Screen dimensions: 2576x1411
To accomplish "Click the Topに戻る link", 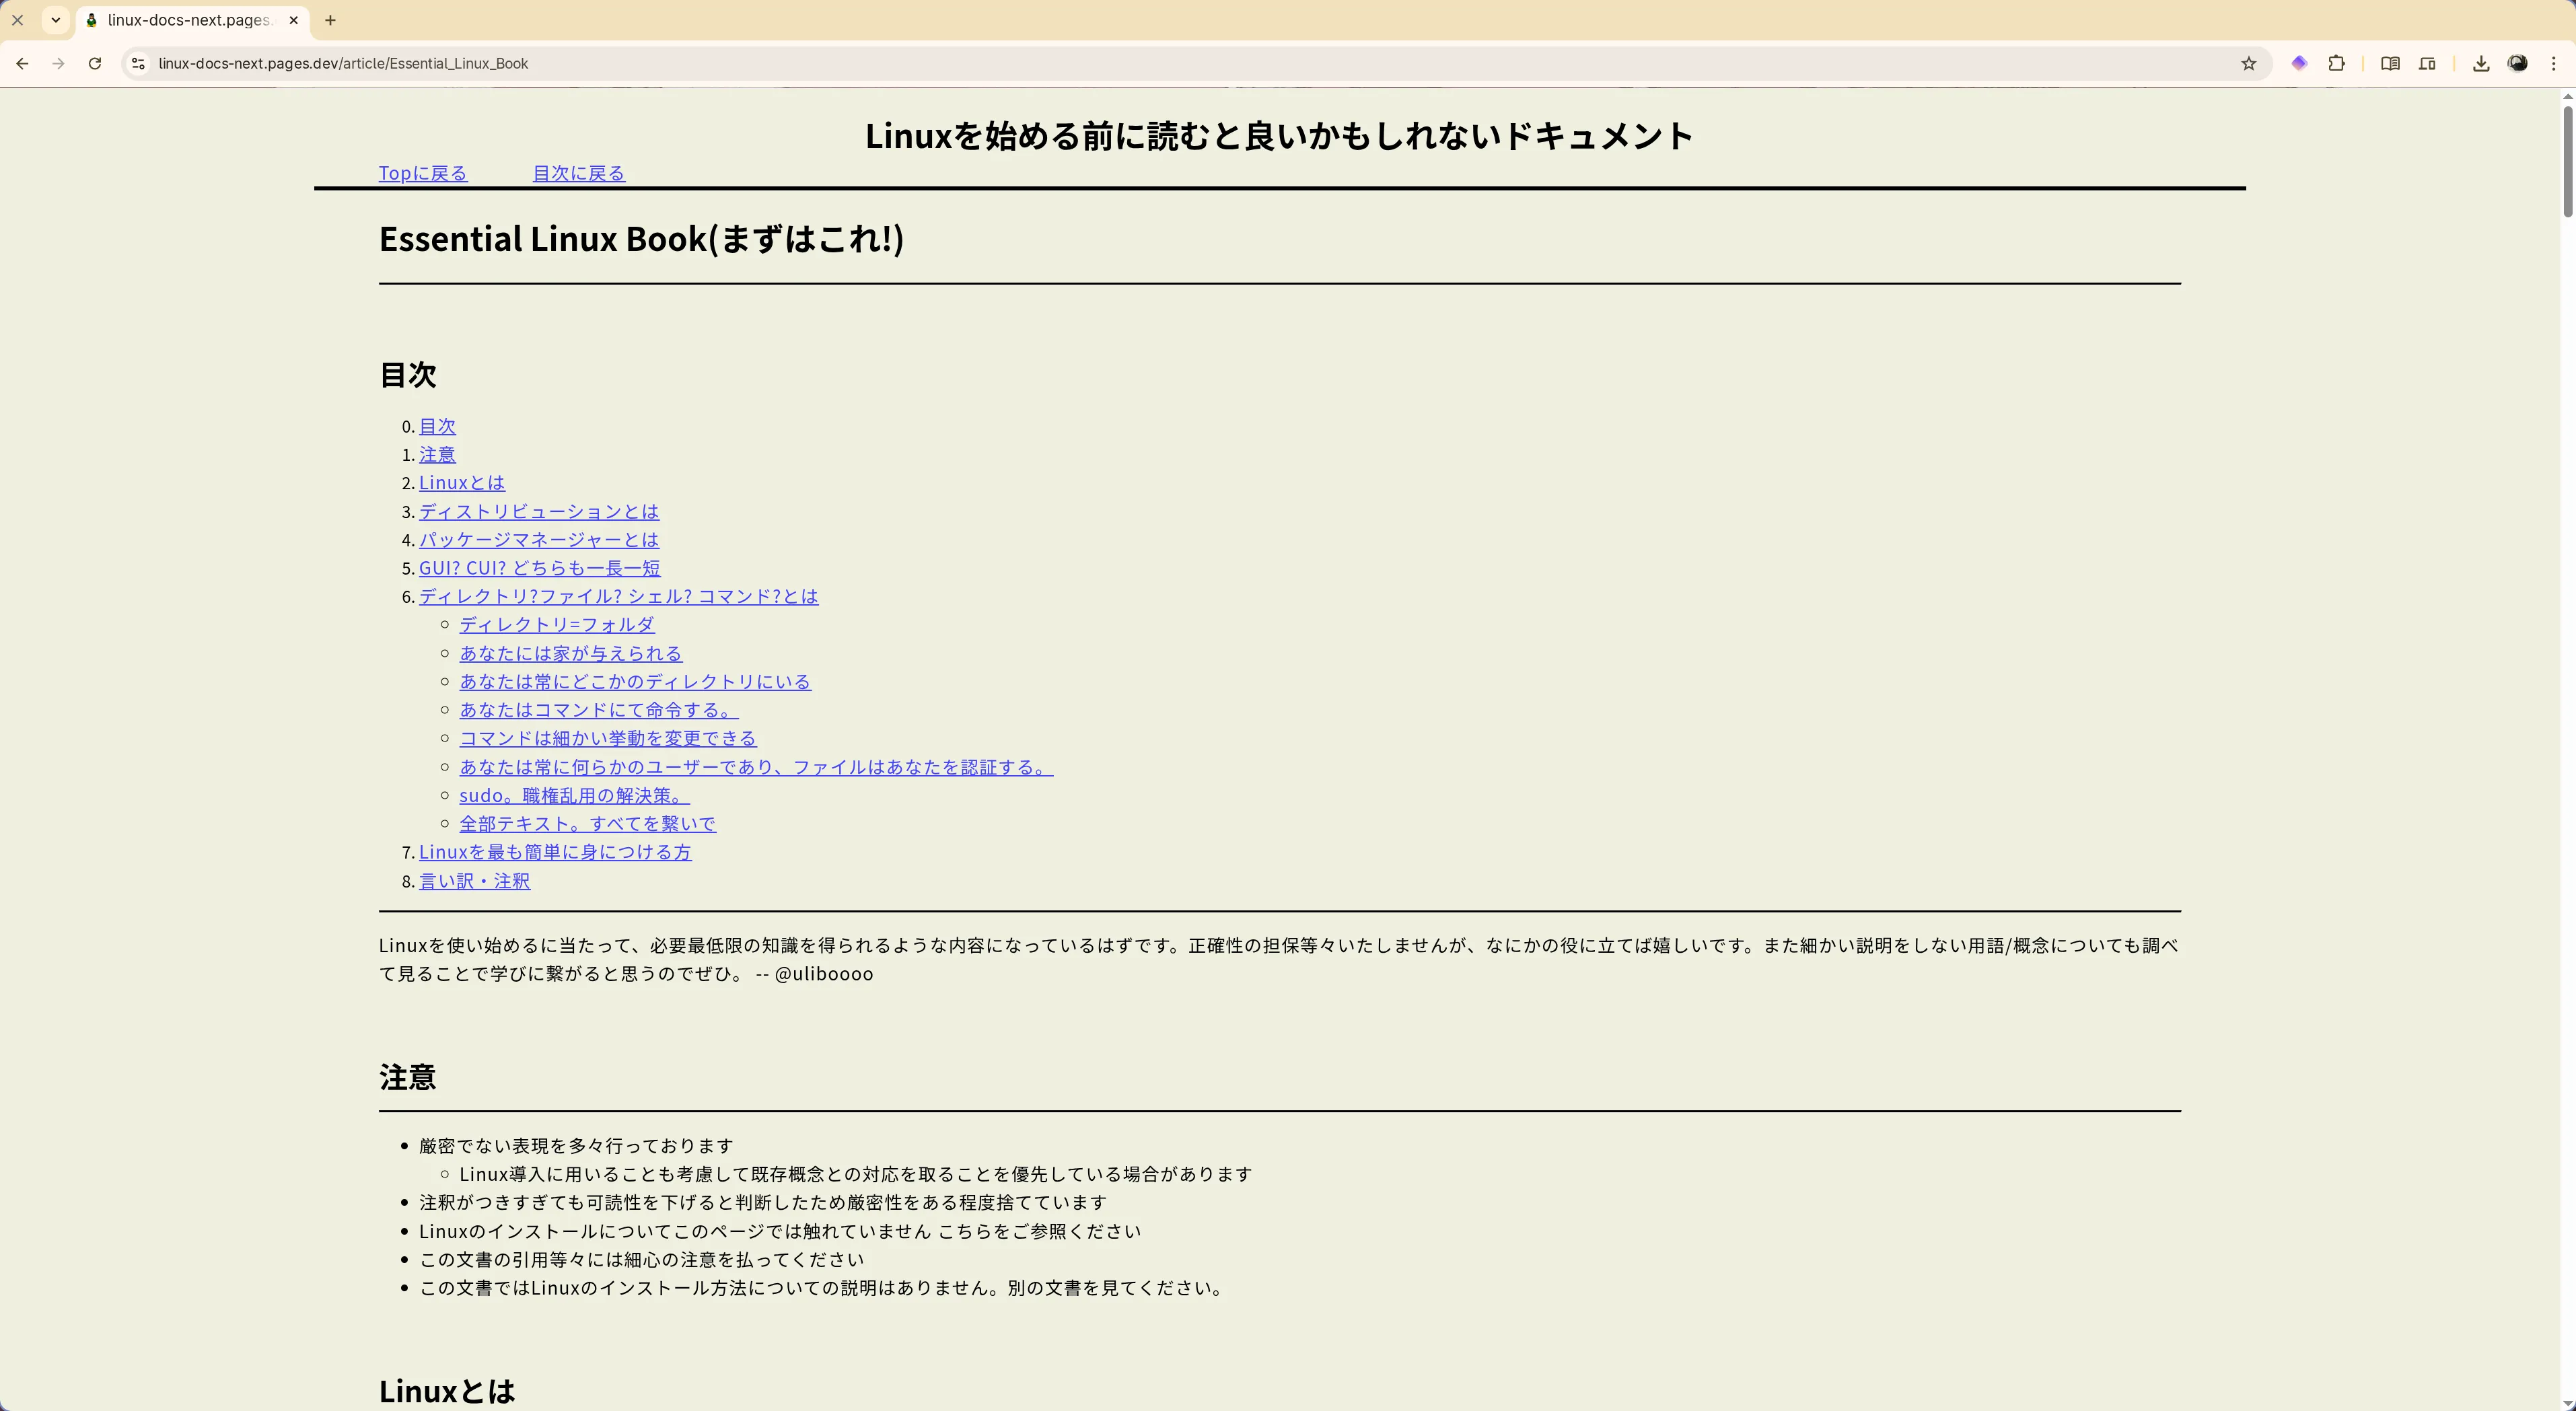I will pyautogui.click(x=422, y=172).
